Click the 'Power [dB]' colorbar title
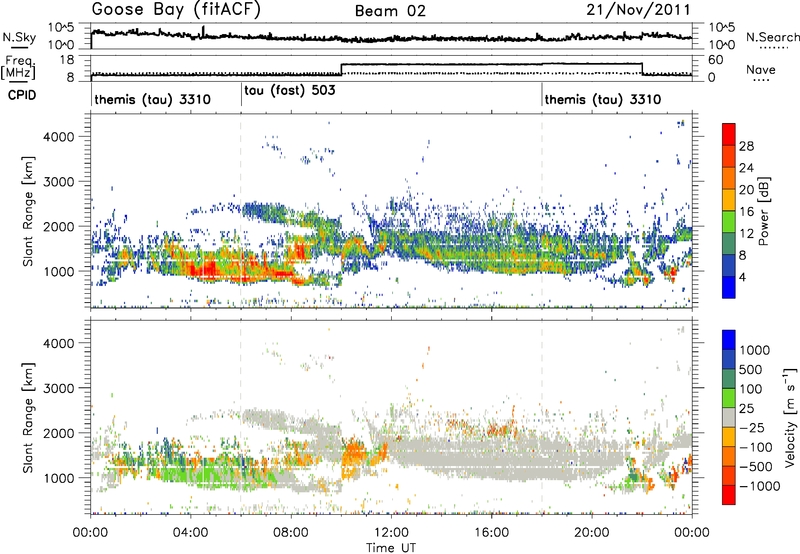This screenshot has height=554, width=800. click(763, 211)
